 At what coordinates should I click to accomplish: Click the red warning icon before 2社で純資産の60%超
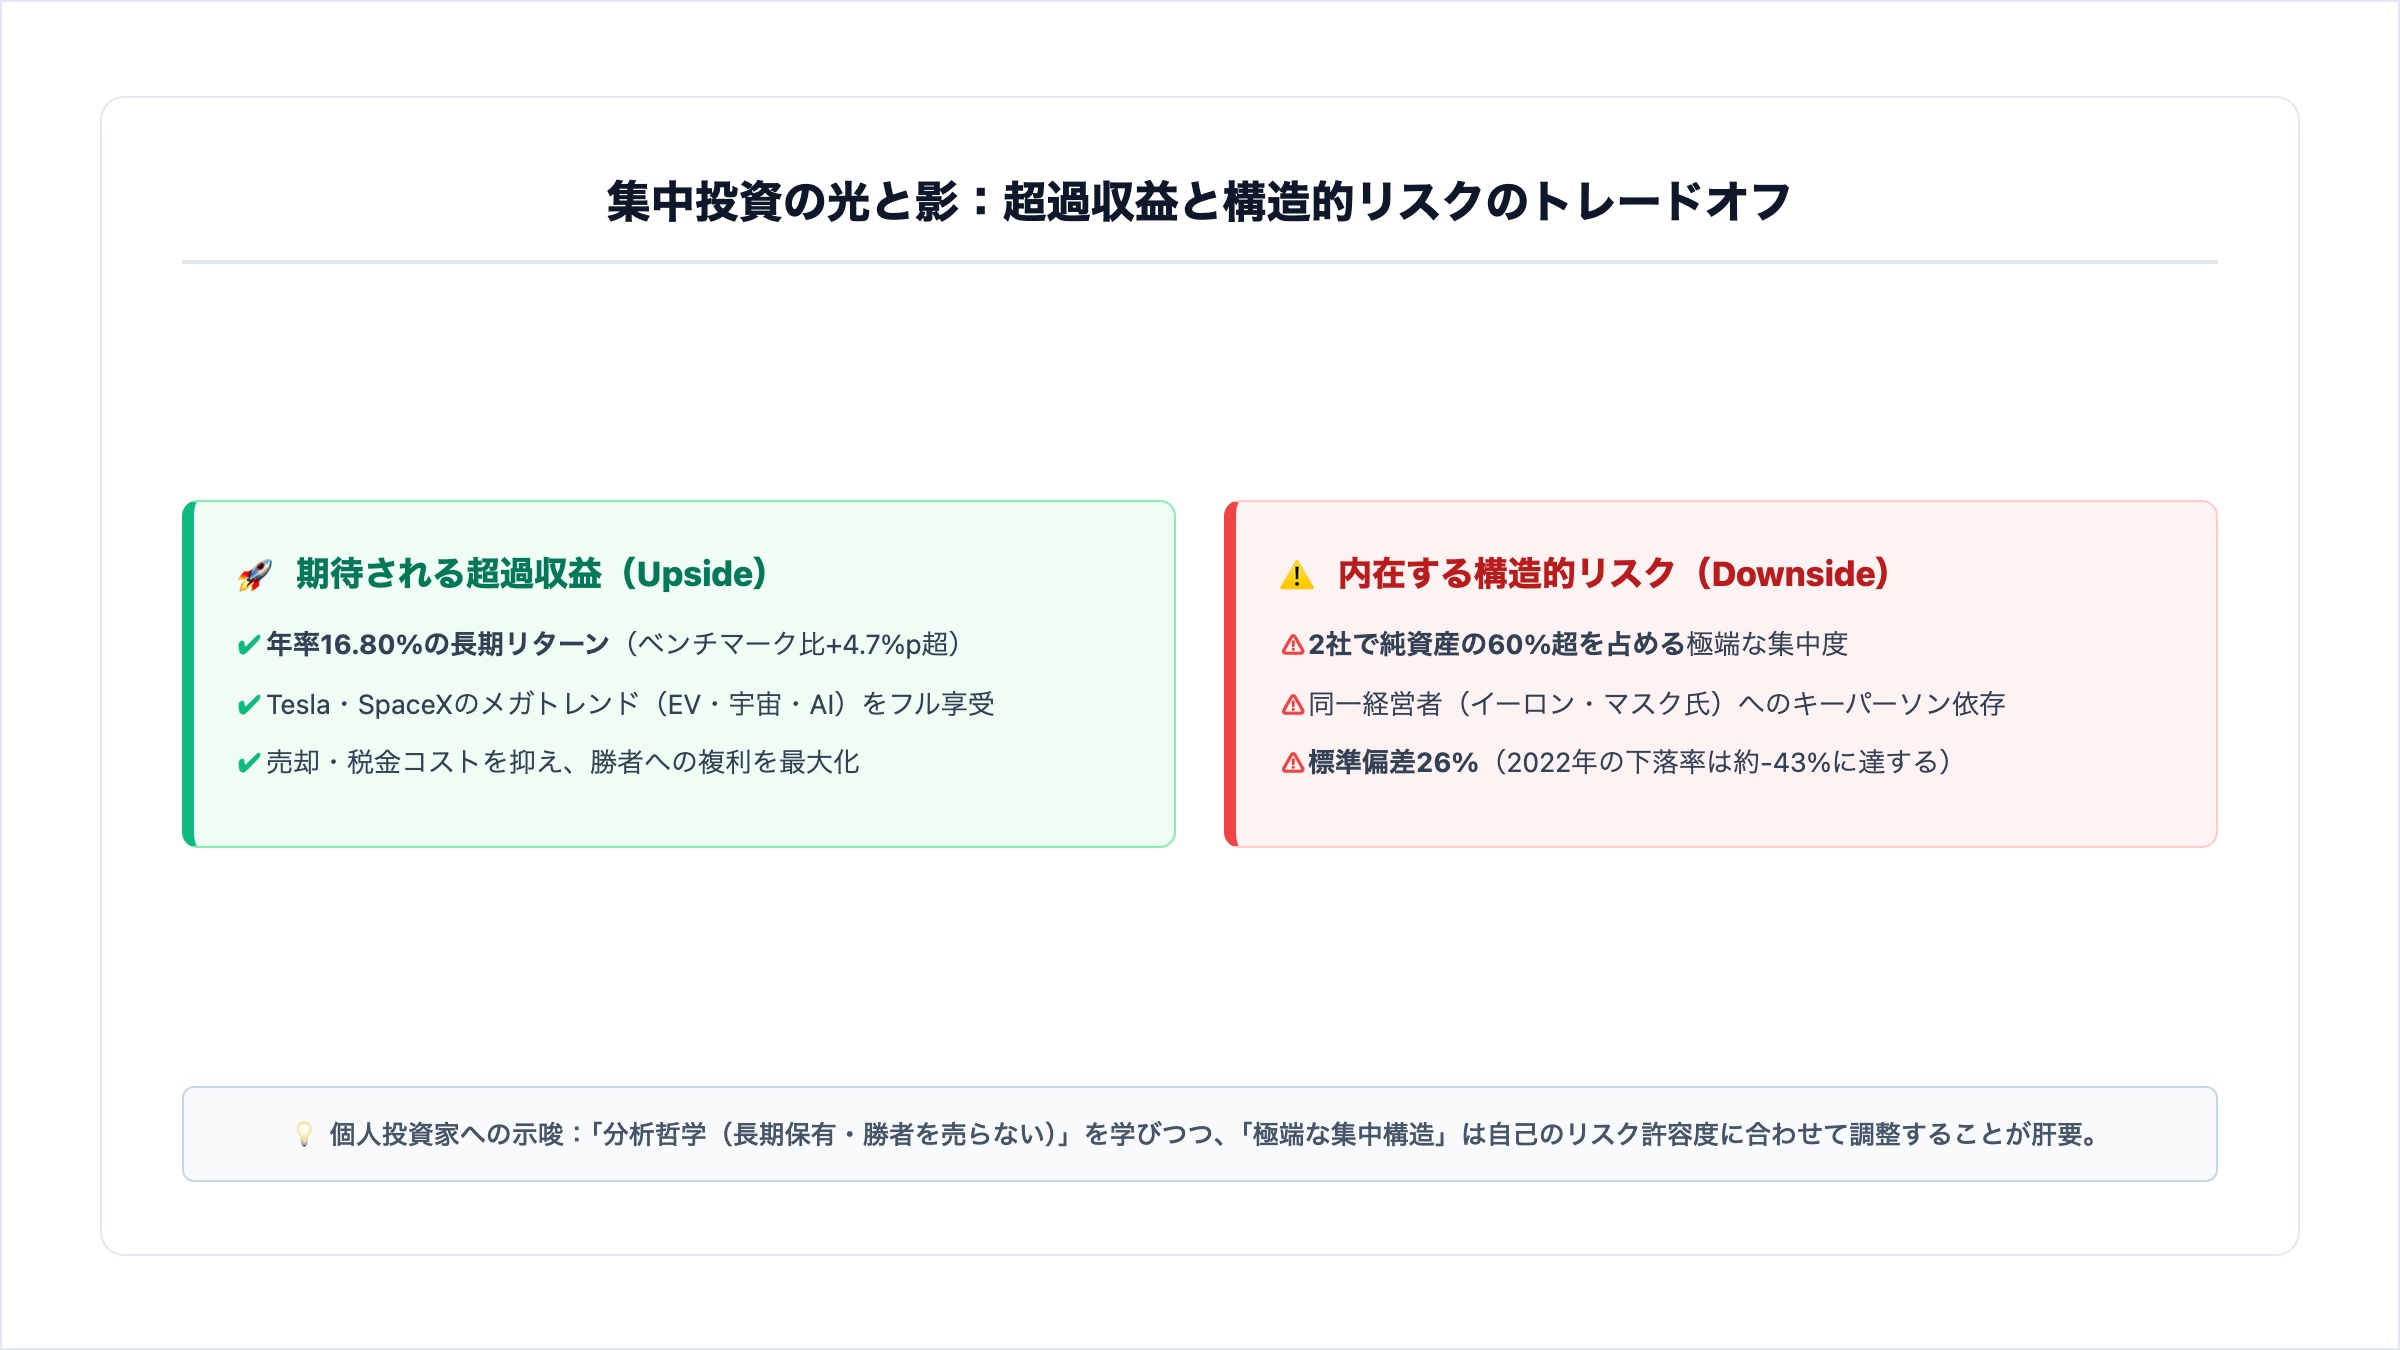[1293, 645]
